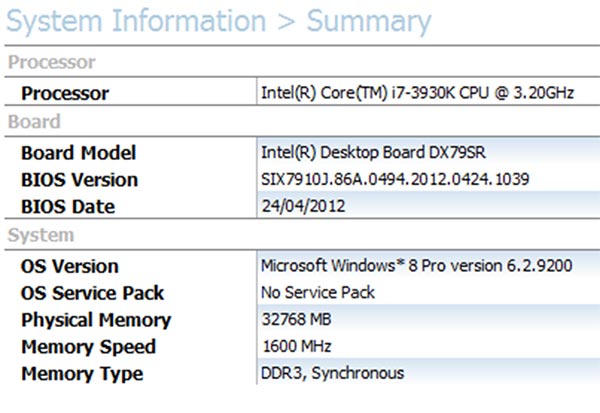Select the BIOS Date label
This screenshot has width=600, height=413.
(68, 207)
